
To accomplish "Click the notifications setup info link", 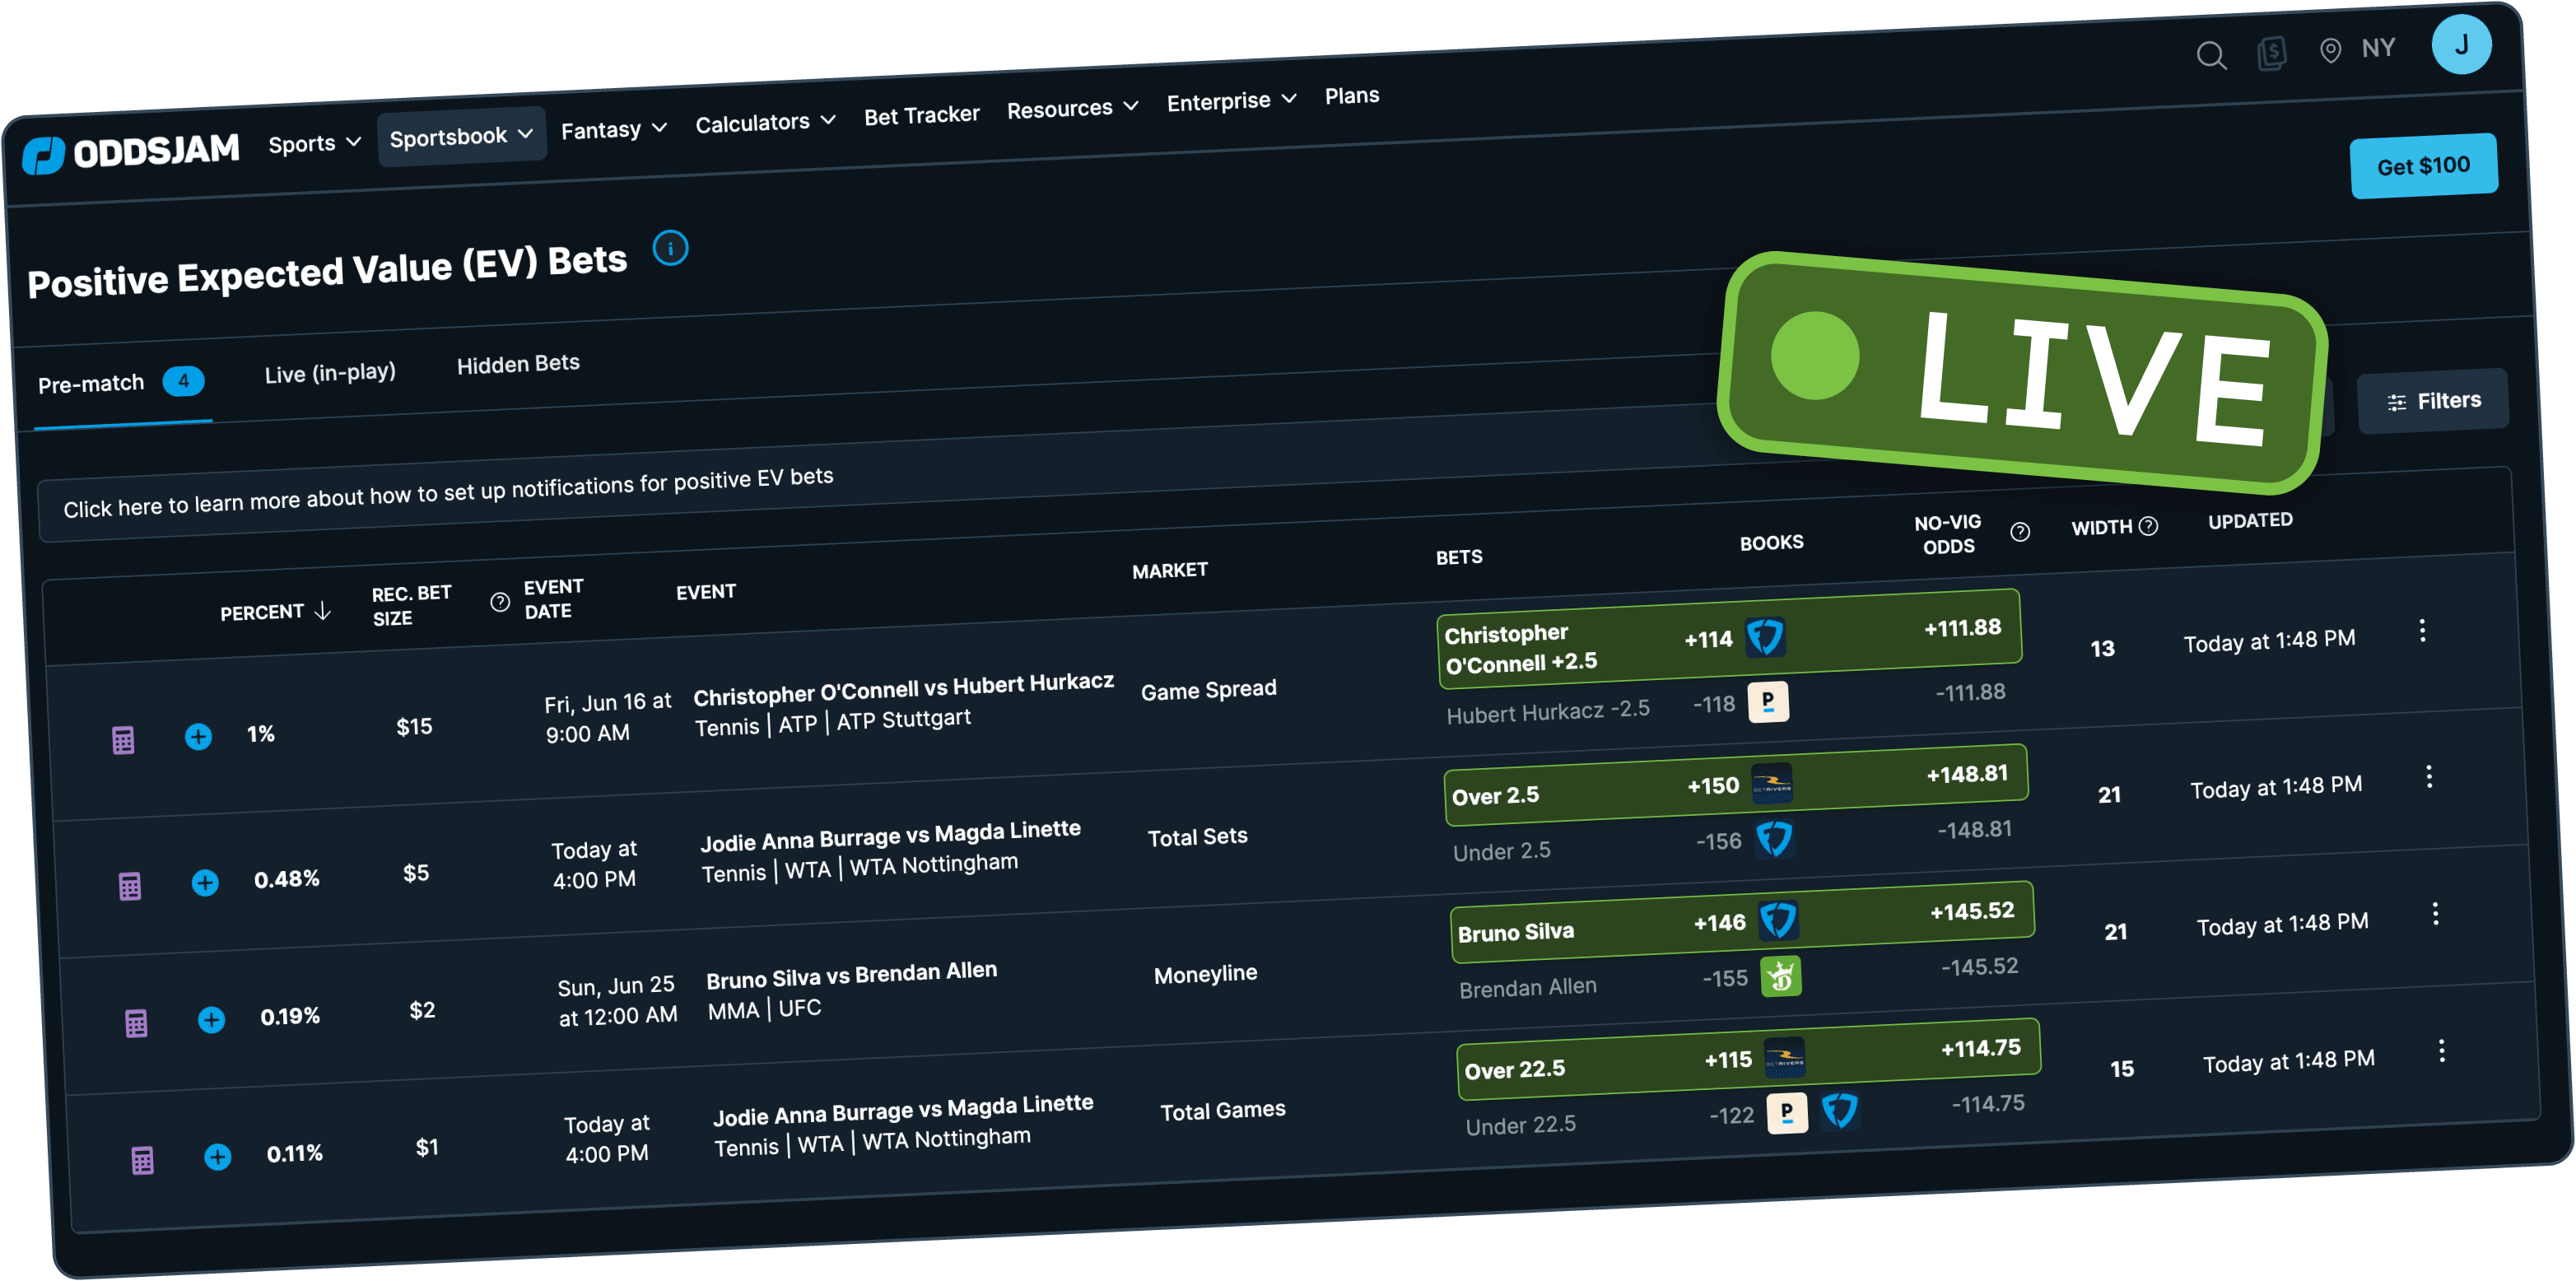I will 448,492.
